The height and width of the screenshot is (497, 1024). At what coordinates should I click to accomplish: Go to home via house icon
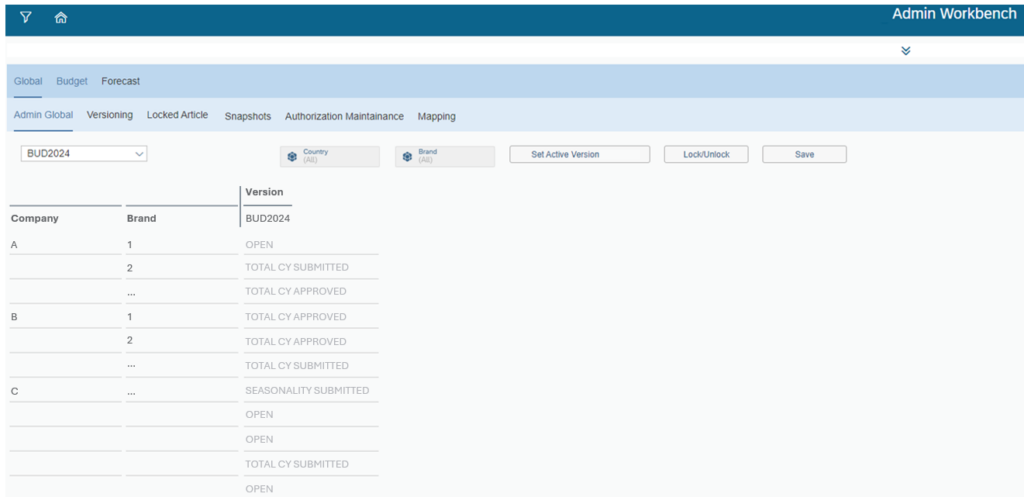61,18
